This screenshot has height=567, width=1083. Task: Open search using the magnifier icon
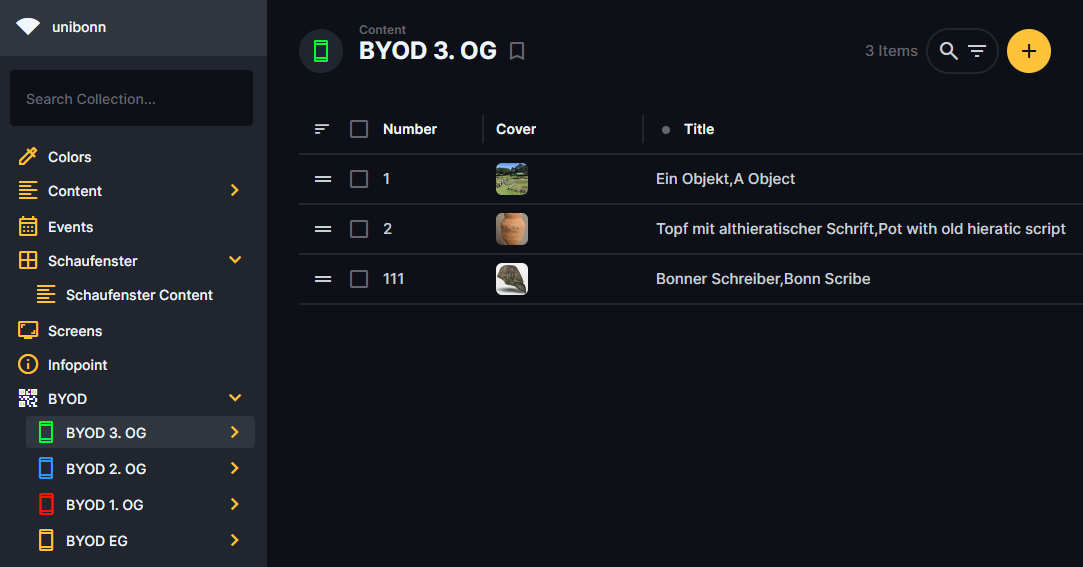pos(949,51)
